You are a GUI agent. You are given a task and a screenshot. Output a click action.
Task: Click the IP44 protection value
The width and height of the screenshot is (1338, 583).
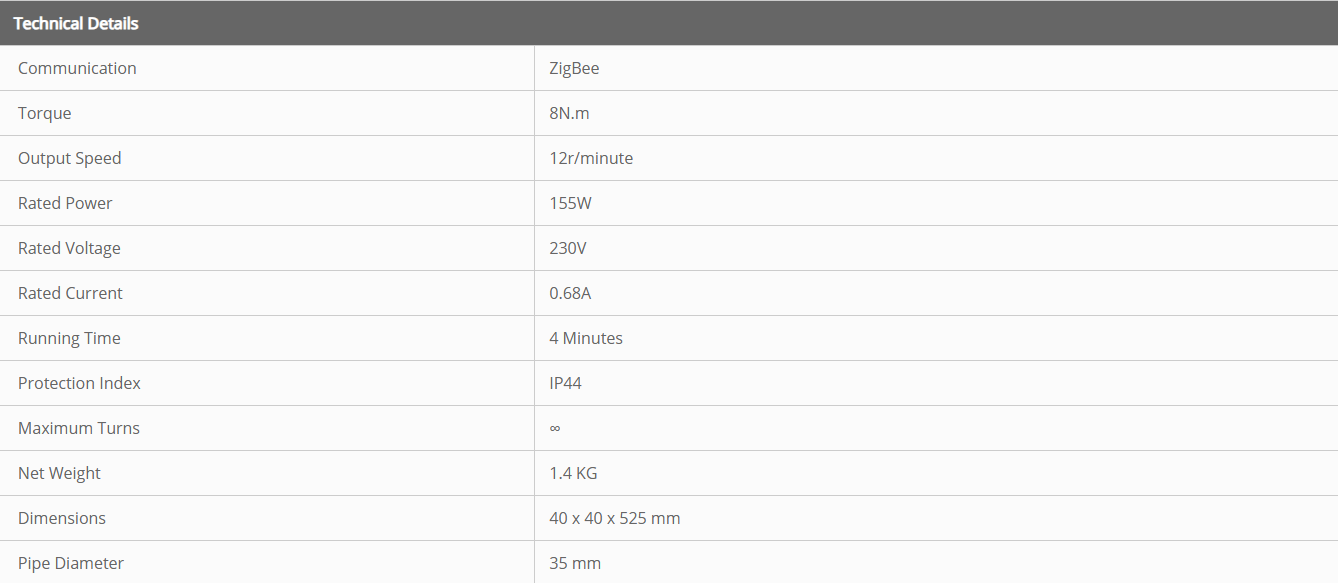[565, 383]
